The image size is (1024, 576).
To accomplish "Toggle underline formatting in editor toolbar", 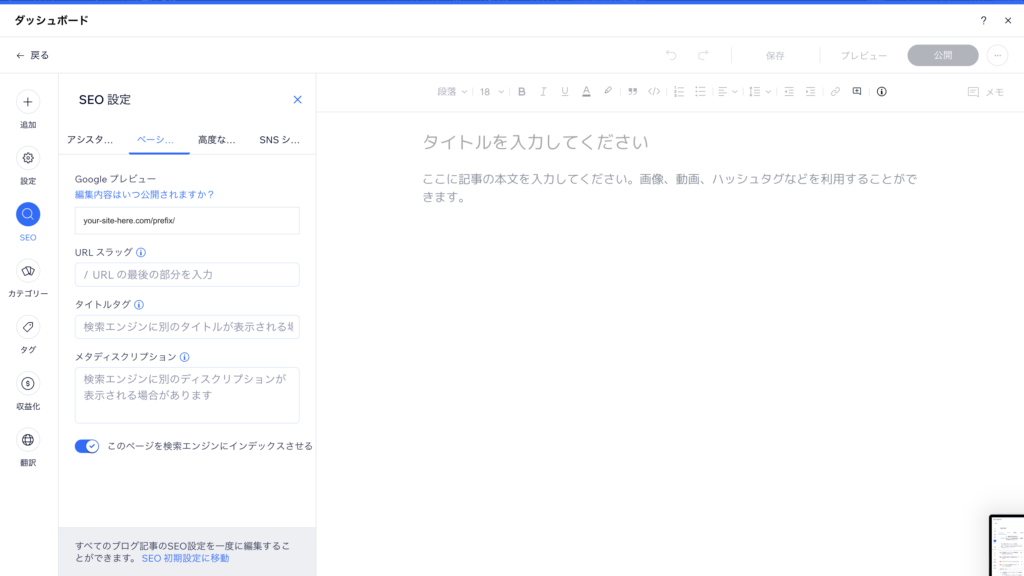I will (564, 92).
